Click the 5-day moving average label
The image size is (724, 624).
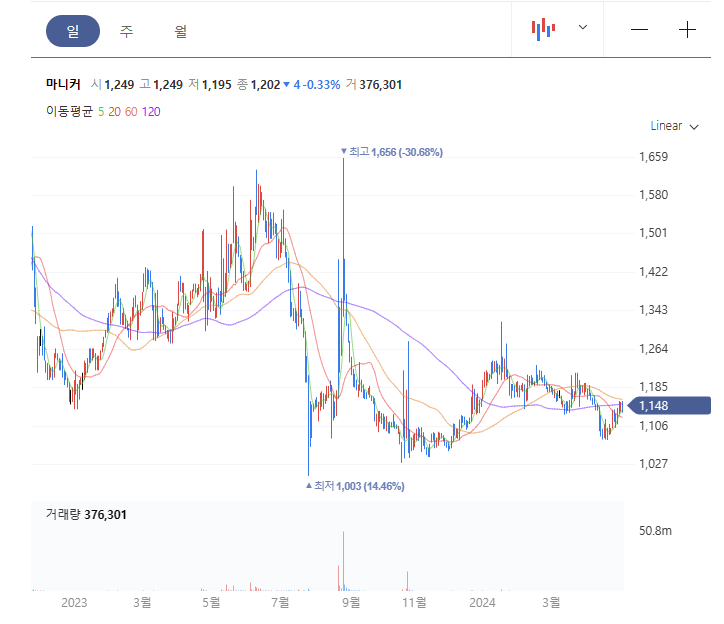101,112
